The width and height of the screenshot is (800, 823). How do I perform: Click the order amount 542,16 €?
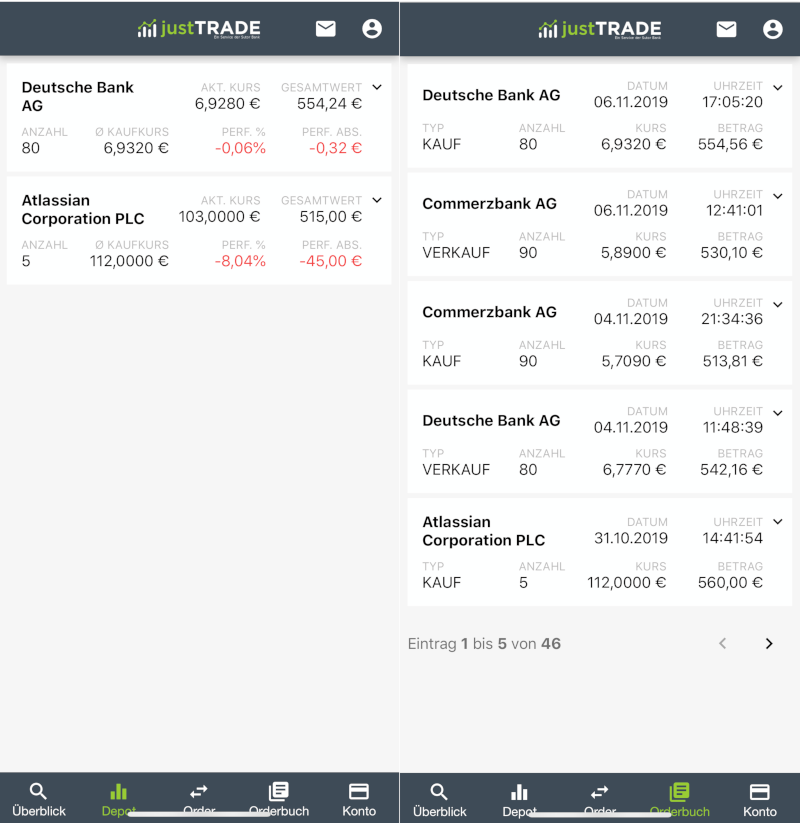(731, 469)
